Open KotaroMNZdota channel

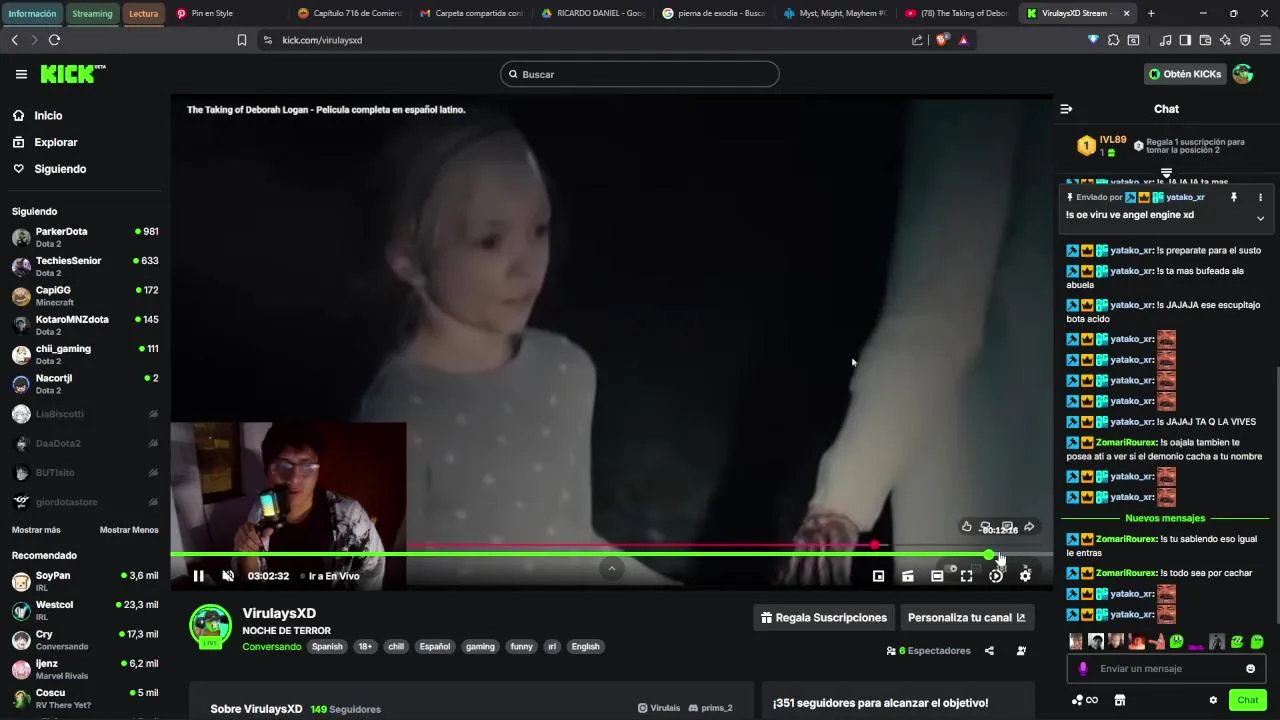pyautogui.click(x=85, y=325)
